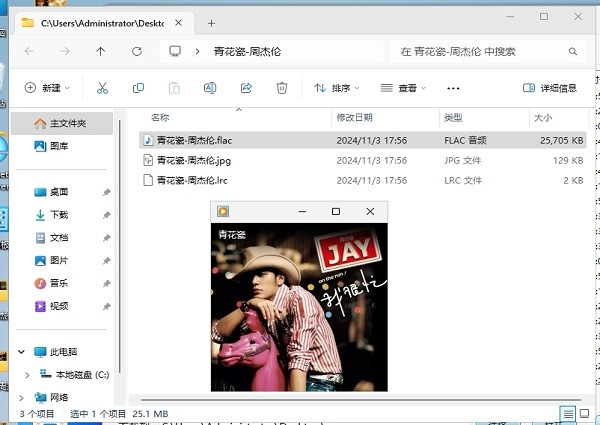The width and height of the screenshot is (600, 425).
Task: Click the Delete trash can icon
Action: 282,88
